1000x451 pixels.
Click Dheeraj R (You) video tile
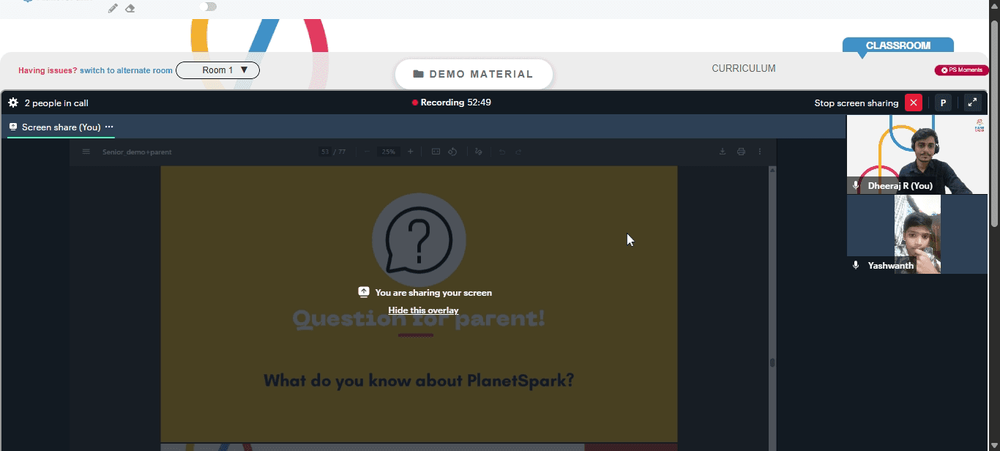(x=916, y=154)
